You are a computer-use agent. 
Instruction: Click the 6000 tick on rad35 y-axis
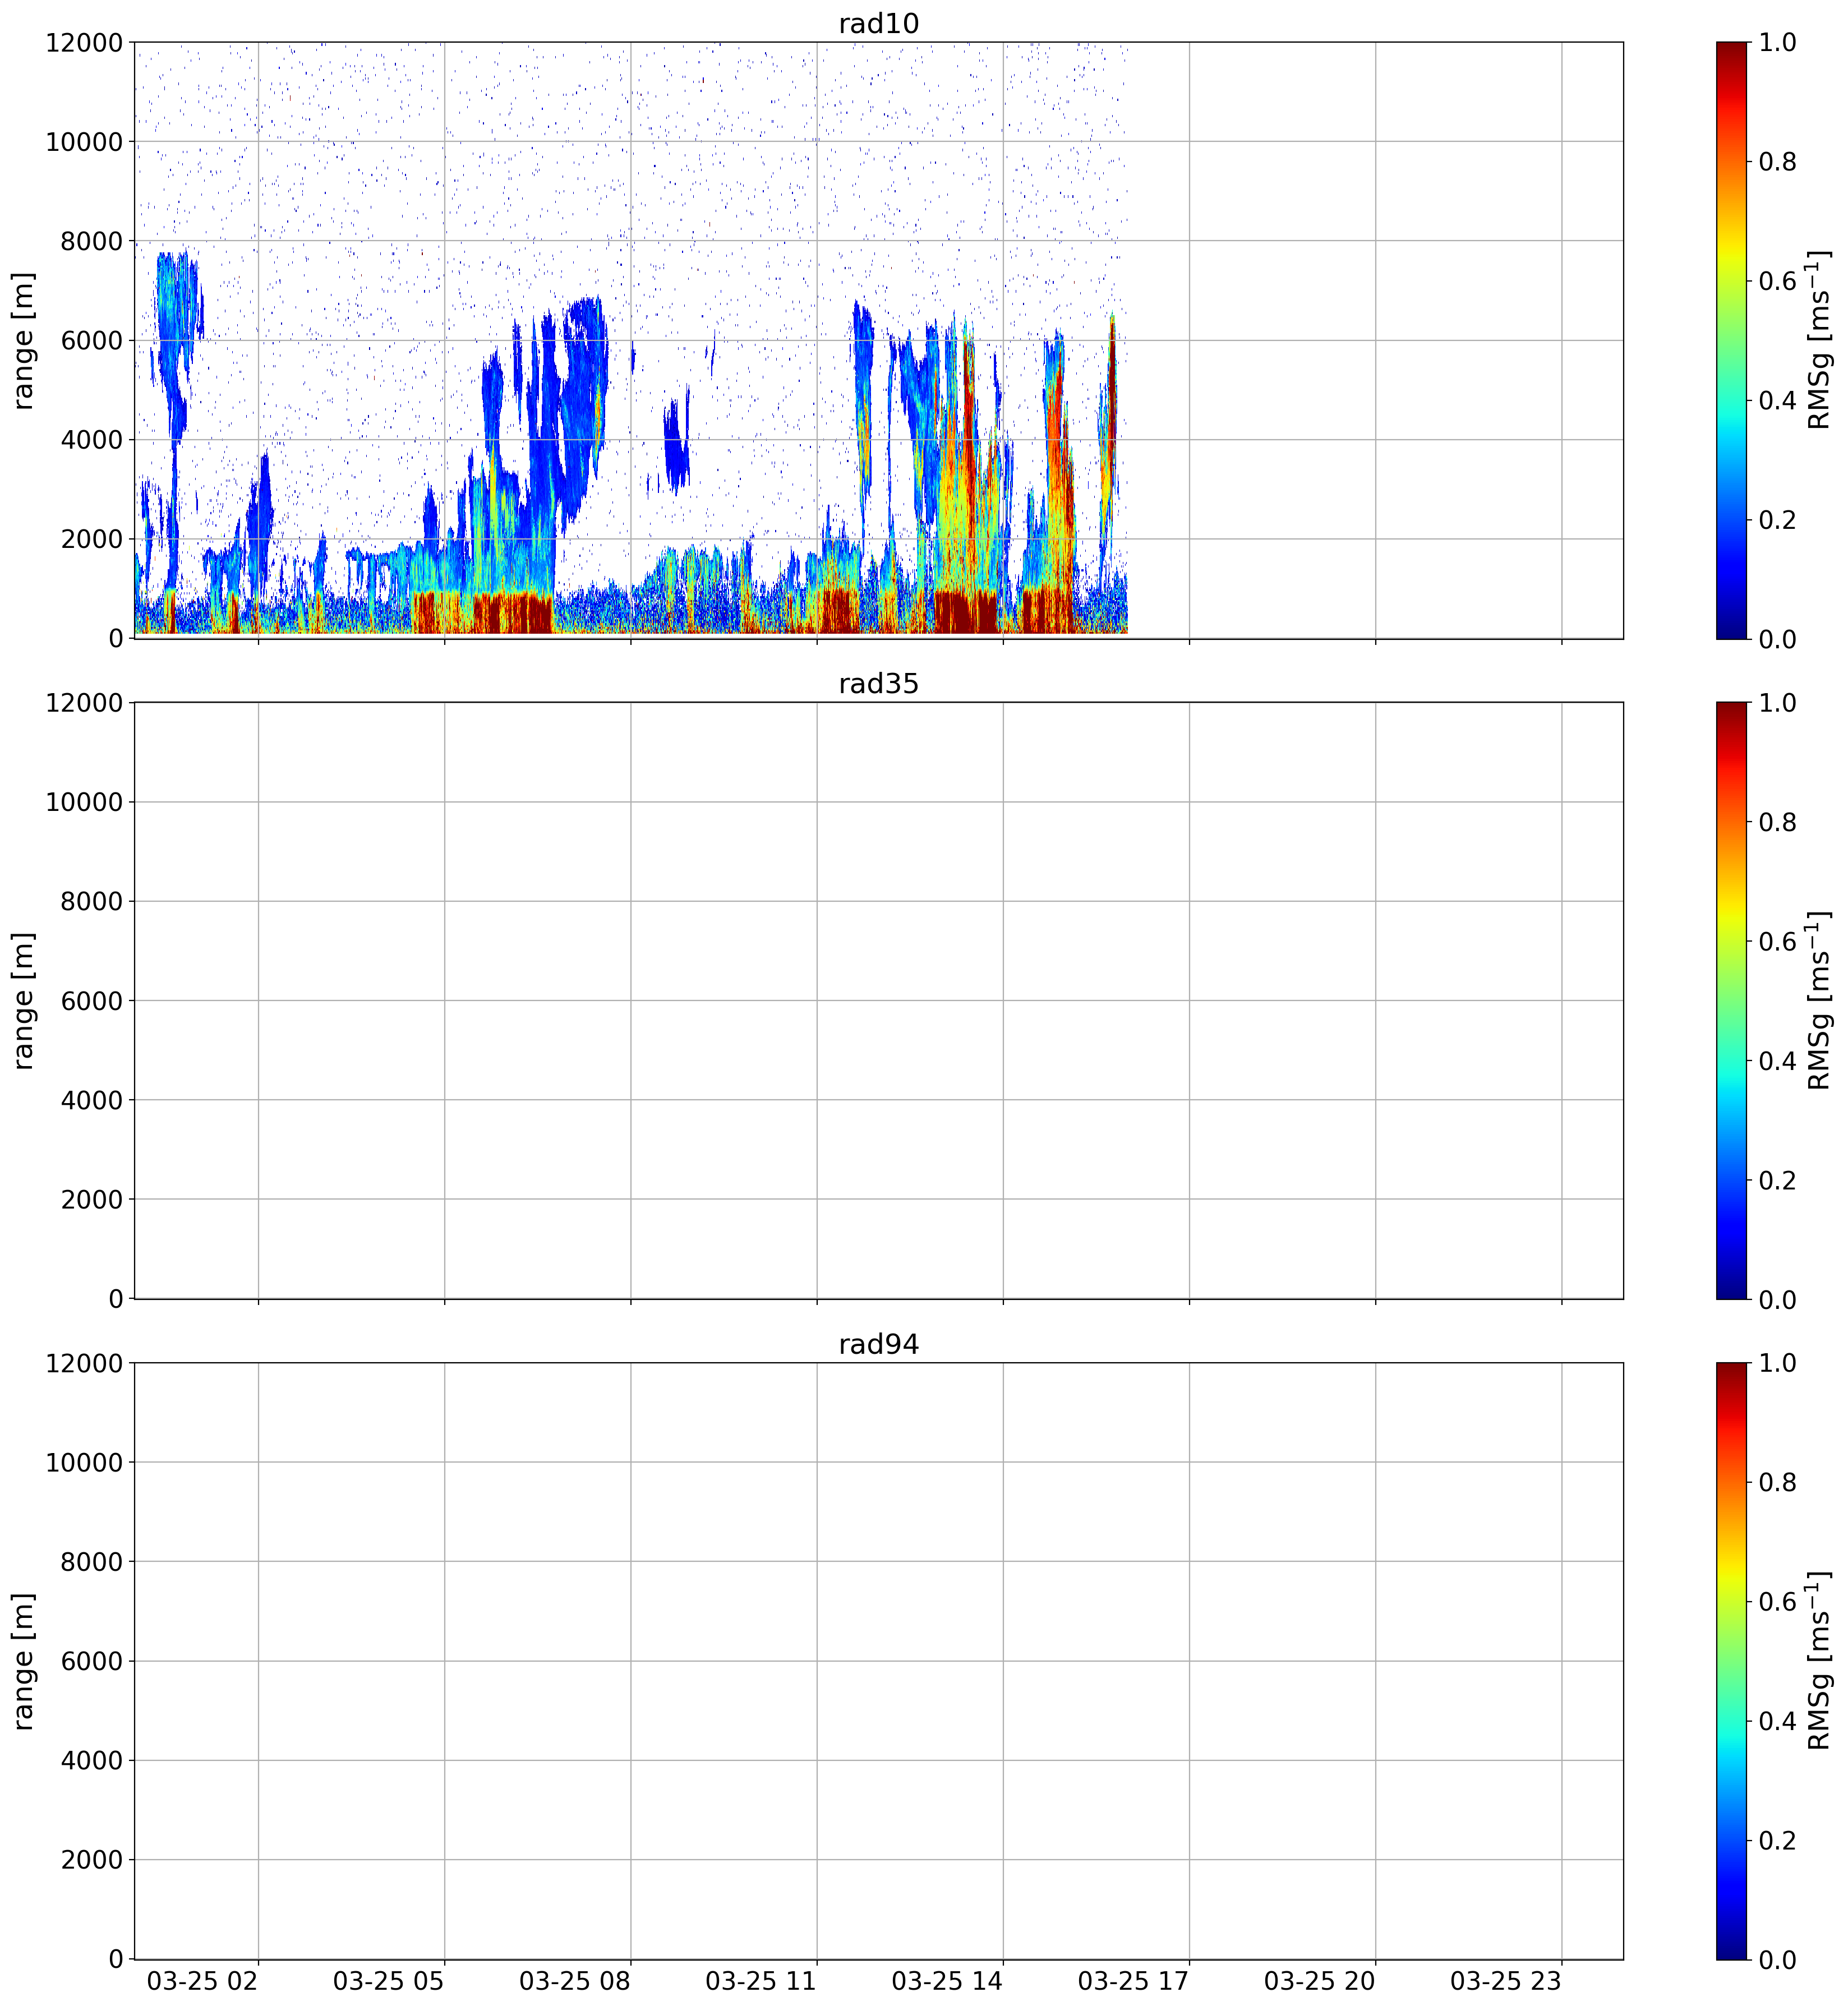[92, 1001]
